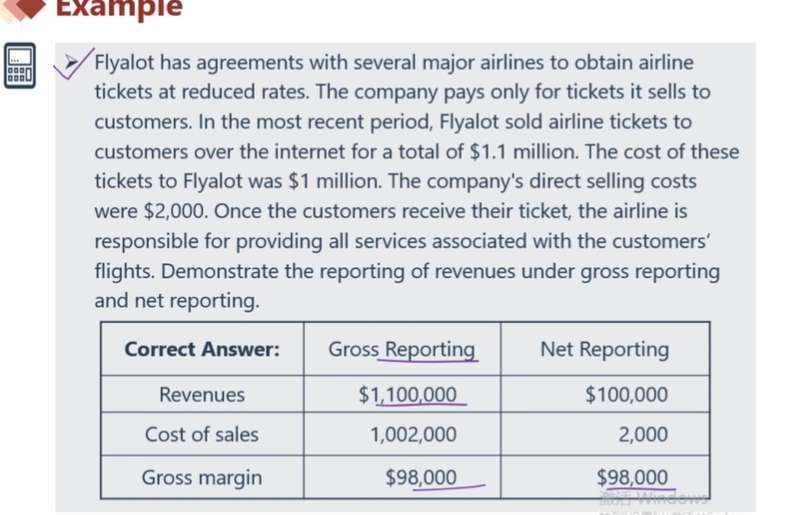The height and width of the screenshot is (515, 809).
Task: Click the Revenues row label
Action: [202, 394]
